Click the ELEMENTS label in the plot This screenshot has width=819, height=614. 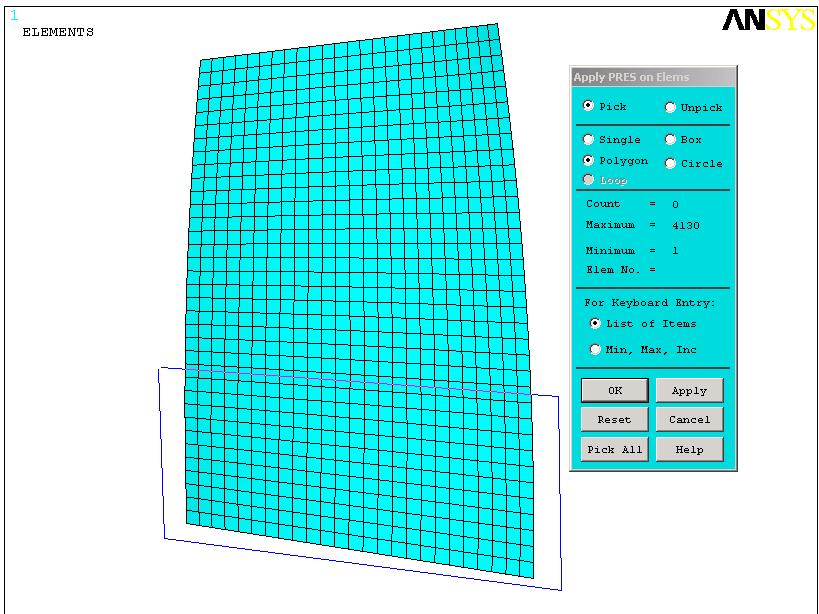pos(58,32)
